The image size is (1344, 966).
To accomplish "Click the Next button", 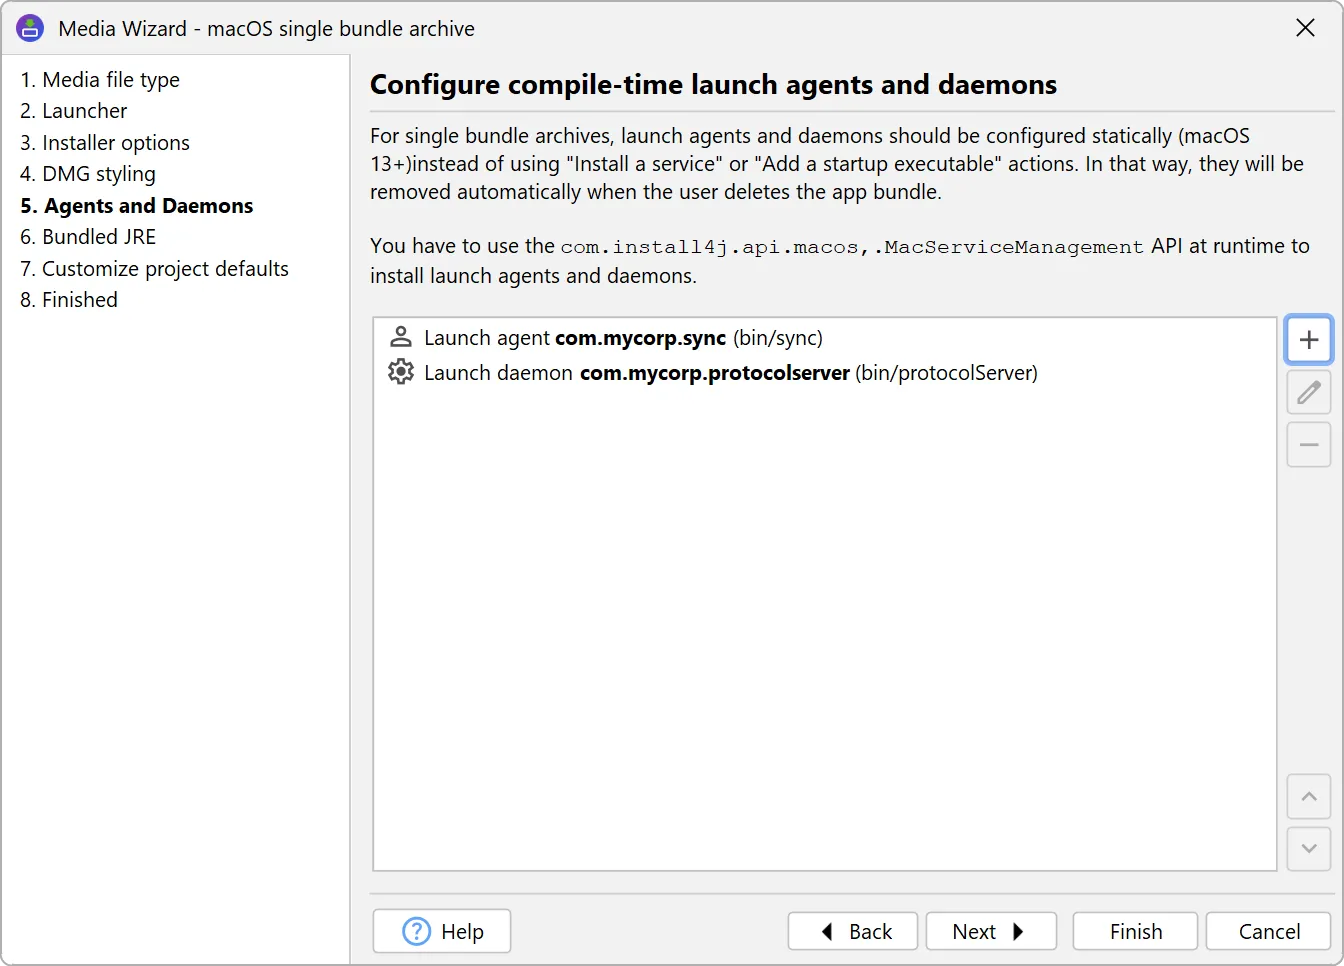I will [990, 931].
